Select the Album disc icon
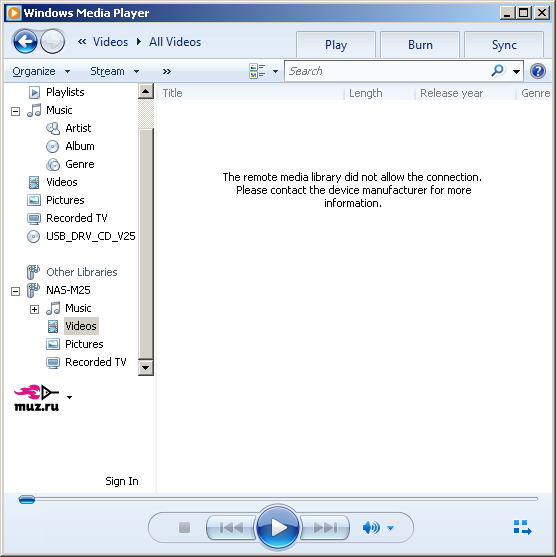The width and height of the screenshot is (556, 557). pos(53,146)
